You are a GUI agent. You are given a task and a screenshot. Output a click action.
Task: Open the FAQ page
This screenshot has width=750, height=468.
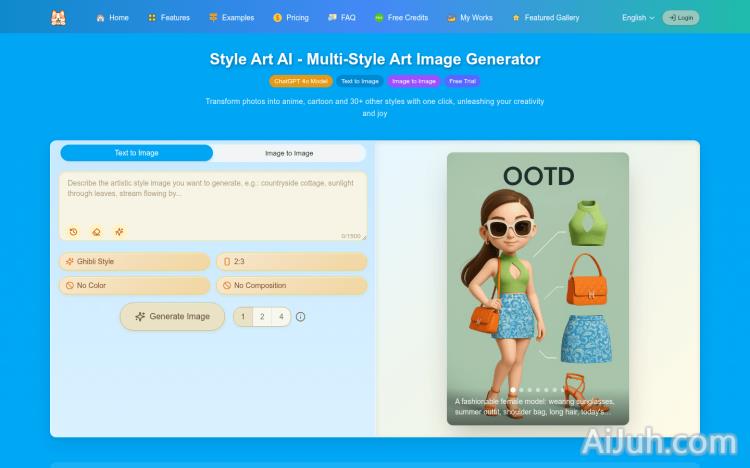342,18
